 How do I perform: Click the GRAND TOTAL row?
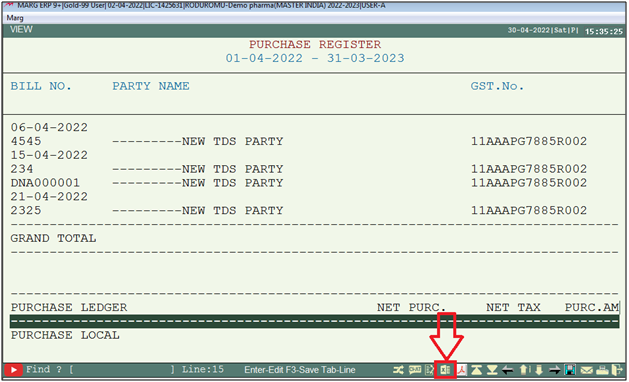click(53, 238)
